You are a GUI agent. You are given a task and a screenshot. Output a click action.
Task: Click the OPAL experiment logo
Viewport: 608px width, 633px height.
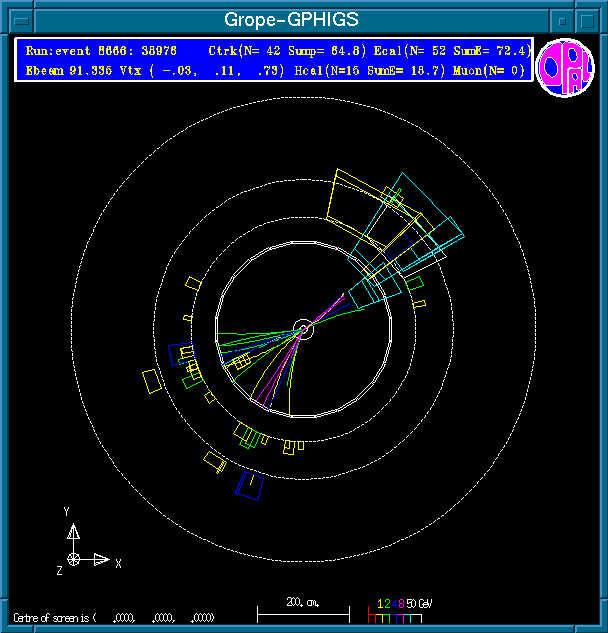point(565,68)
